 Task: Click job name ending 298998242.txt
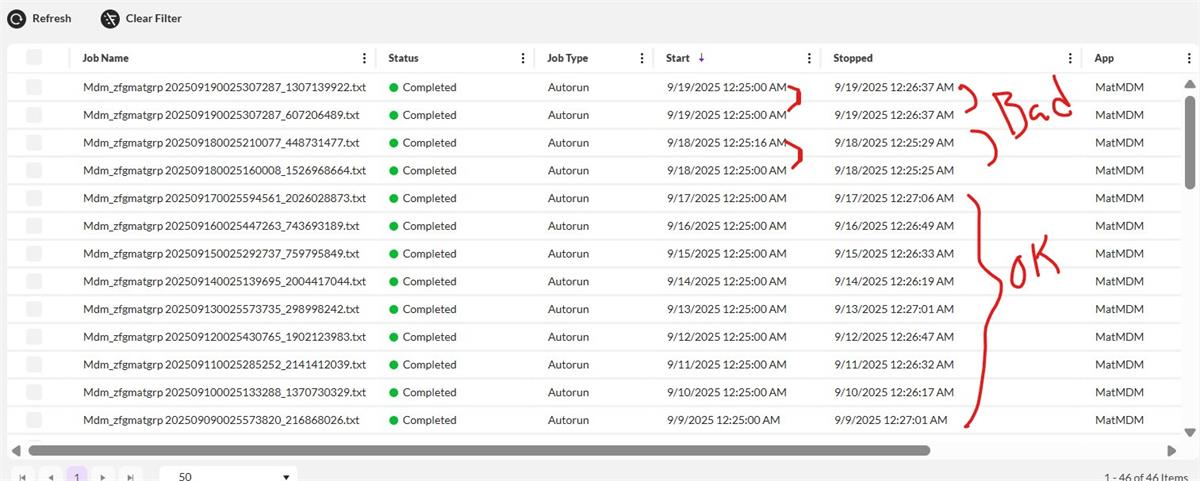pos(221,309)
